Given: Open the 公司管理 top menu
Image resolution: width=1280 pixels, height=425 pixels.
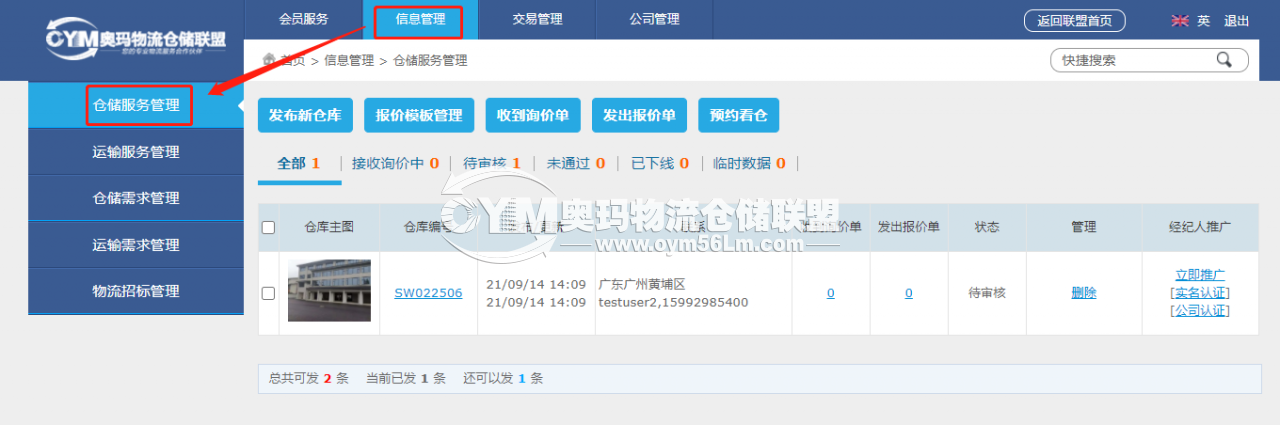Looking at the screenshot, I should pyautogui.click(x=655, y=19).
